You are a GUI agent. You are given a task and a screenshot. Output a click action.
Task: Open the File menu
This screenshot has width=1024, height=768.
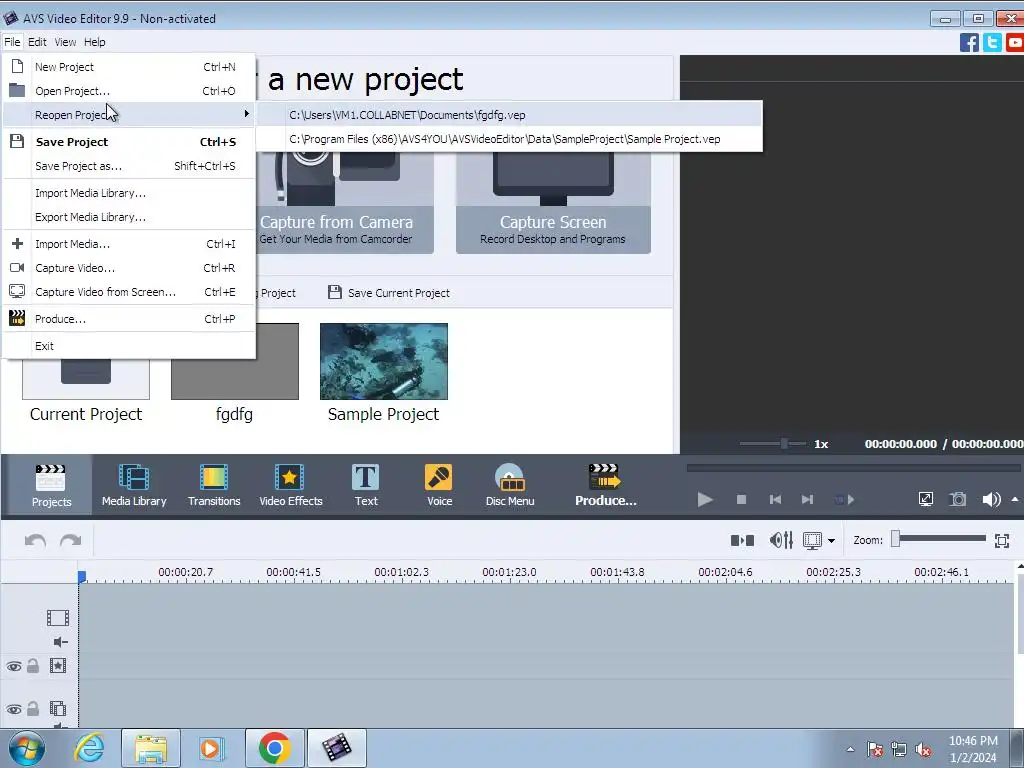(12, 42)
